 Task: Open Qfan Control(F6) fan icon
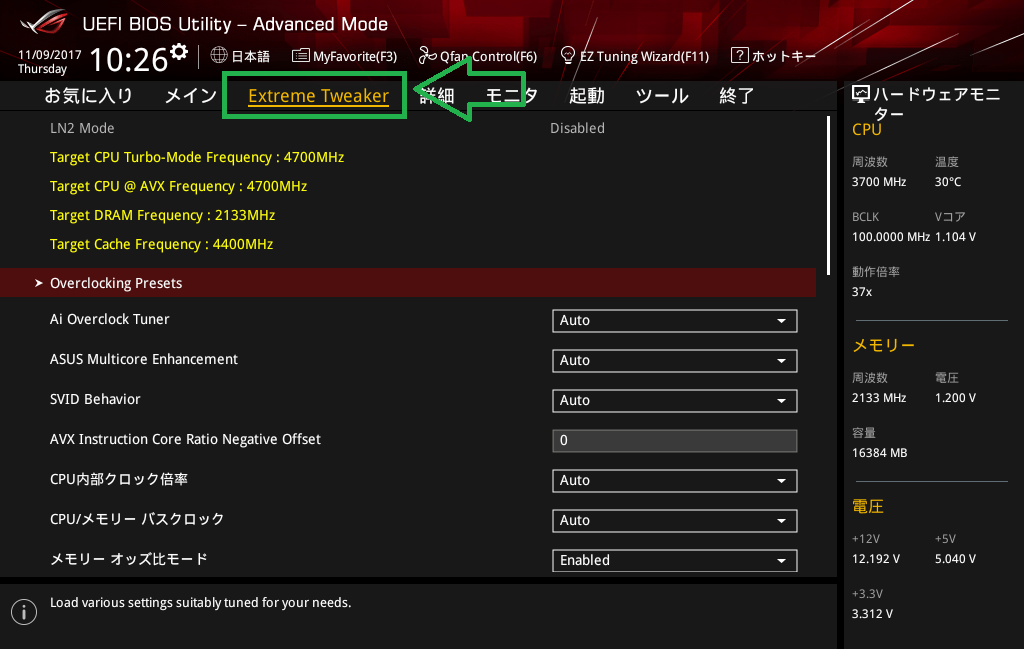tap(427, 55)
